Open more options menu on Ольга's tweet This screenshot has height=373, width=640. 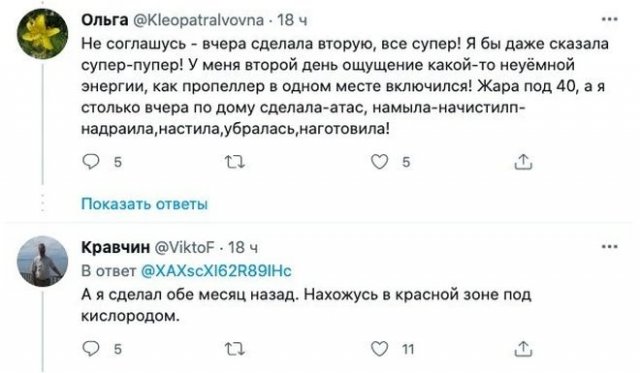(x=609, y=19)
